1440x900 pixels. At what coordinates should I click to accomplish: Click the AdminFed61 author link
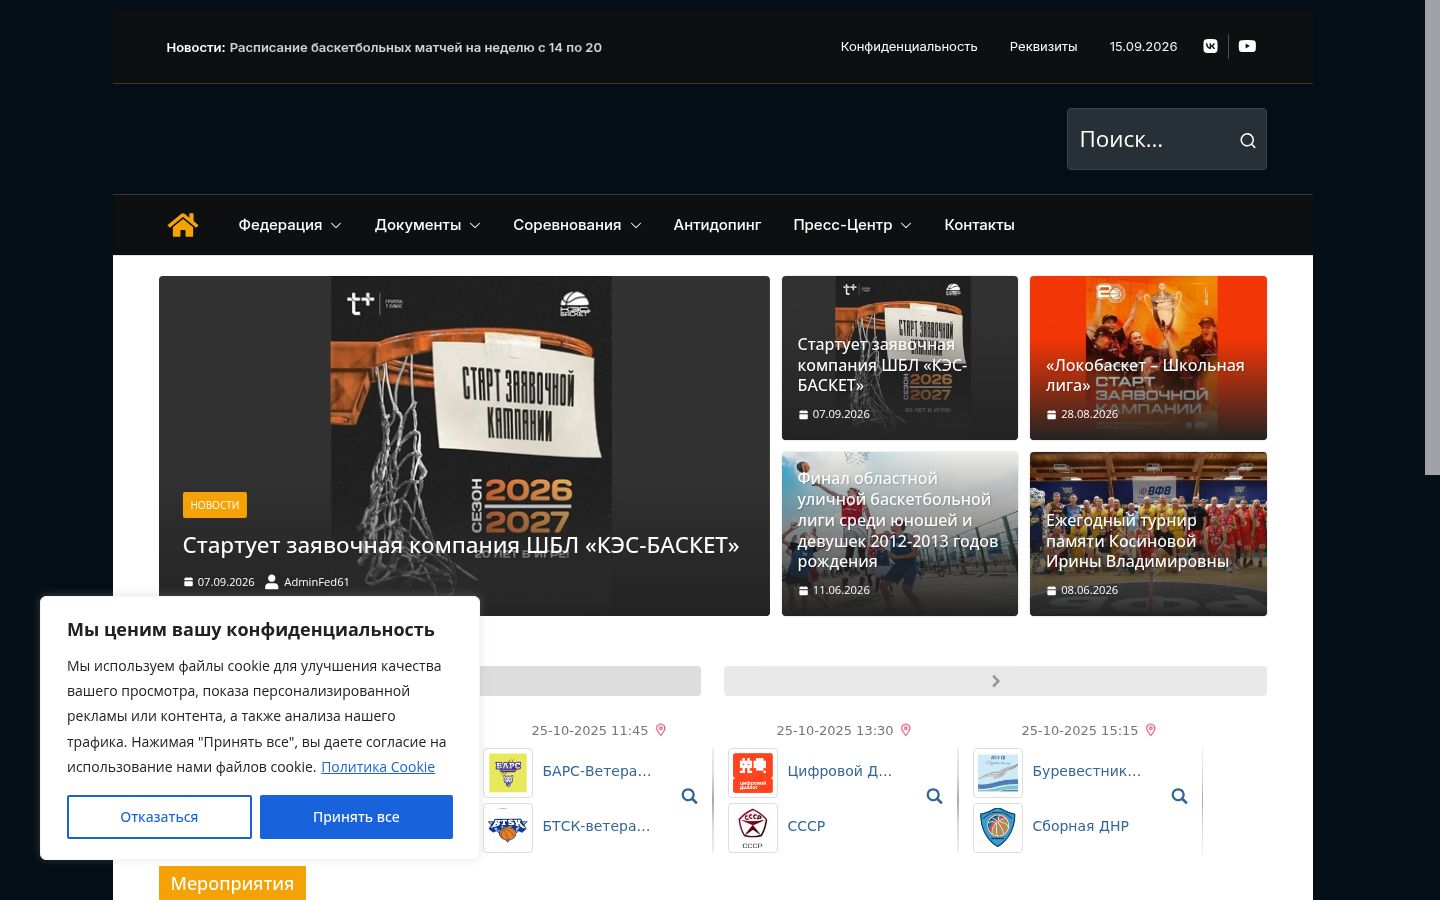coord(316,582)
